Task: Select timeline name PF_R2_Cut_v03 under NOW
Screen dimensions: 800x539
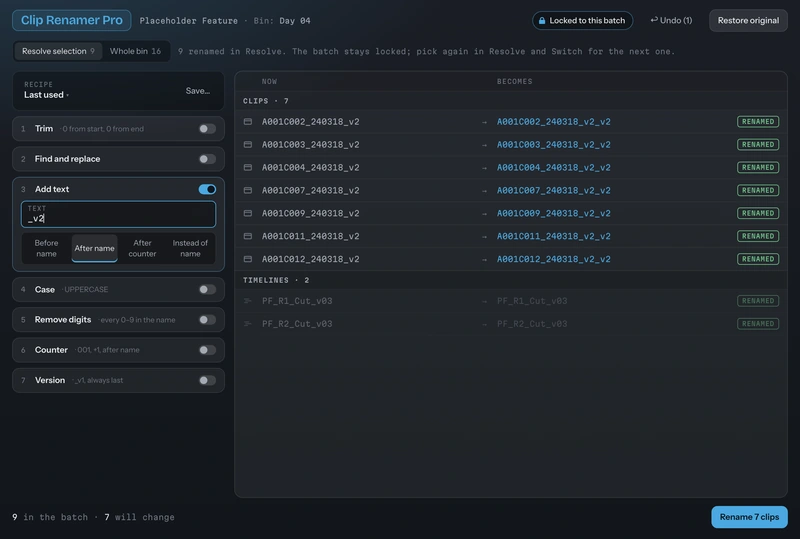Action: [297, 324]
